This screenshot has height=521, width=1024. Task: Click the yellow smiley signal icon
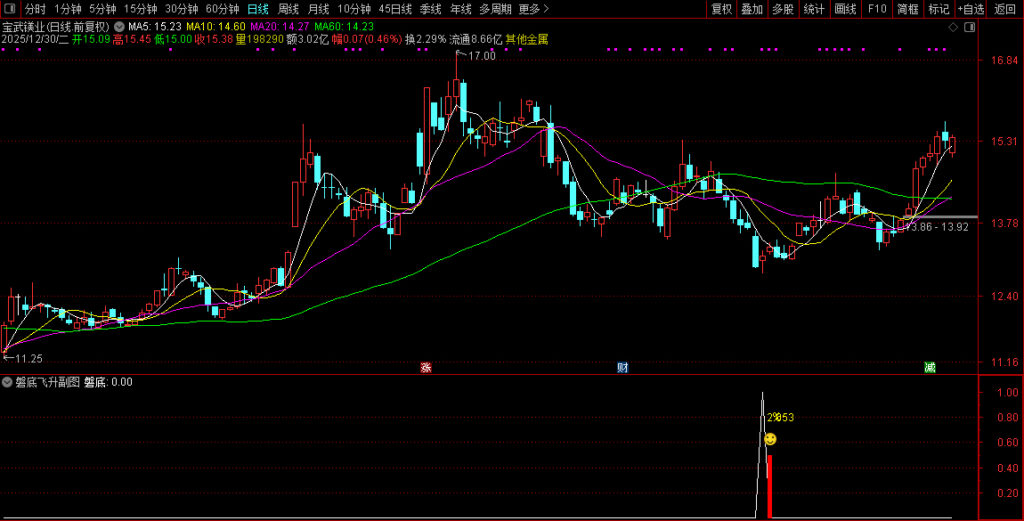coord(770,439)
